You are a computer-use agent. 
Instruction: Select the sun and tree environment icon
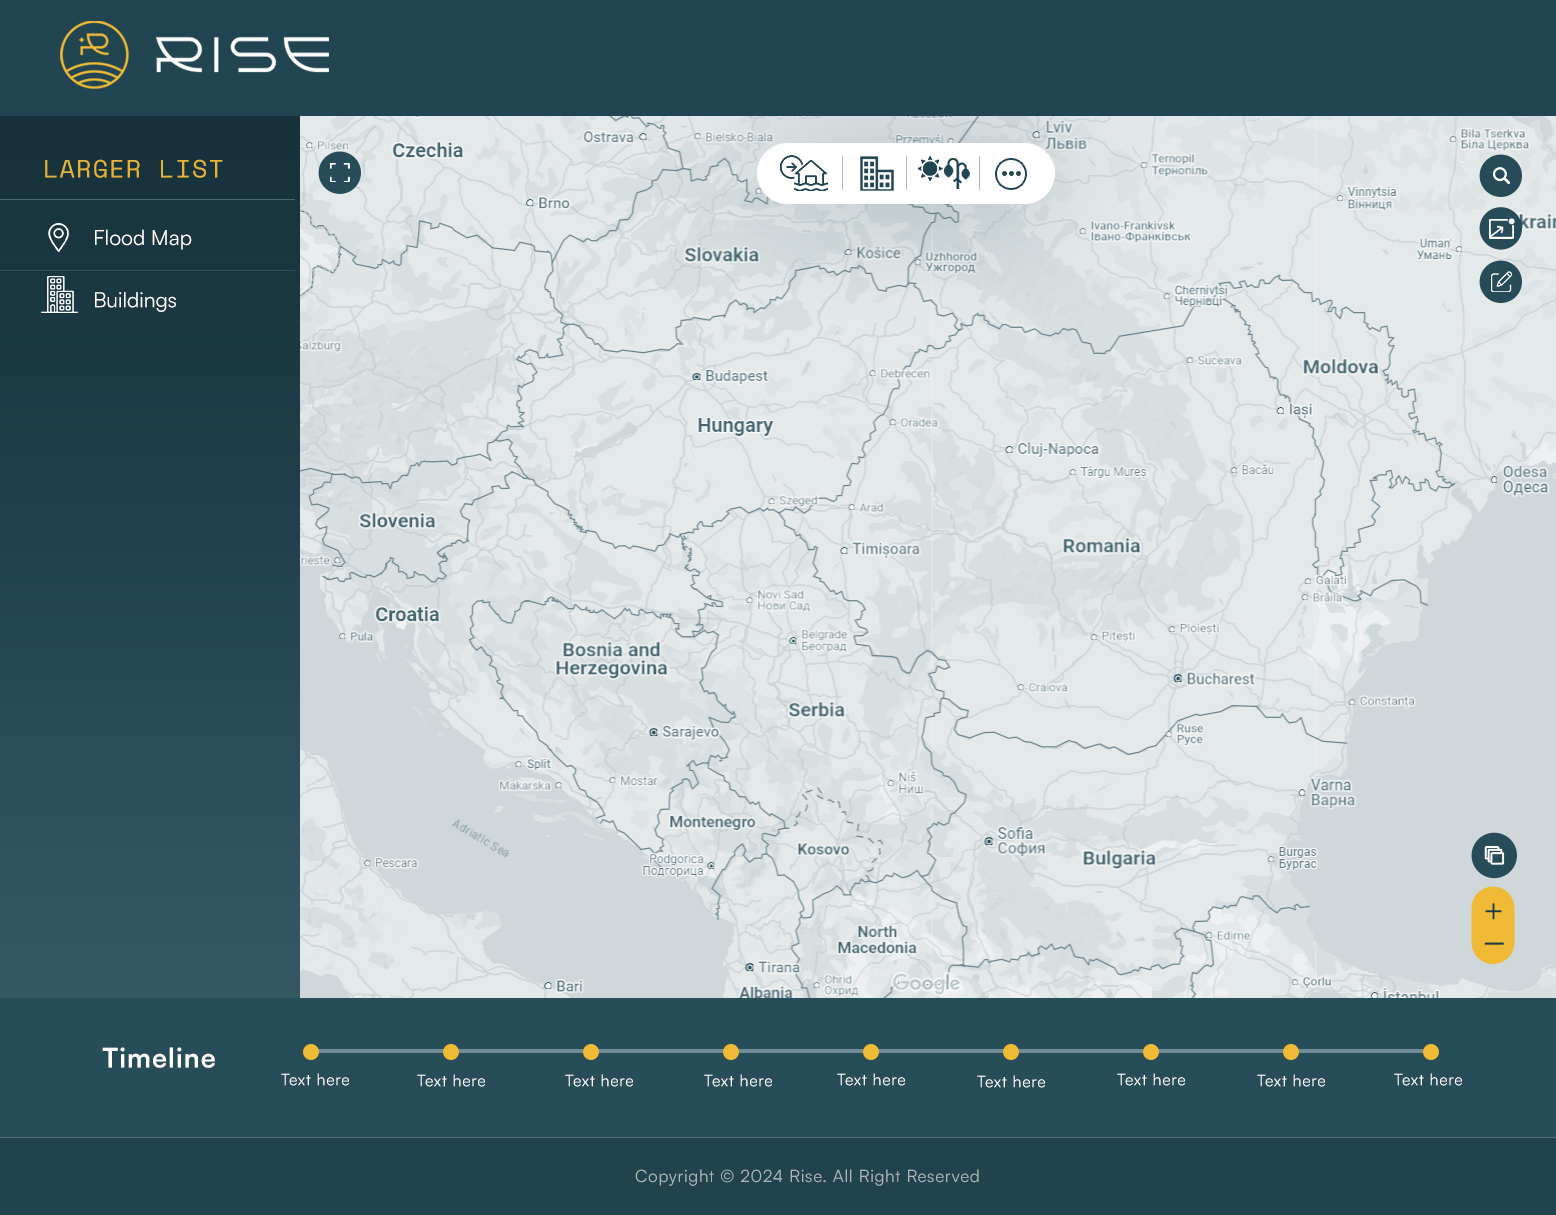pos(944,172)
